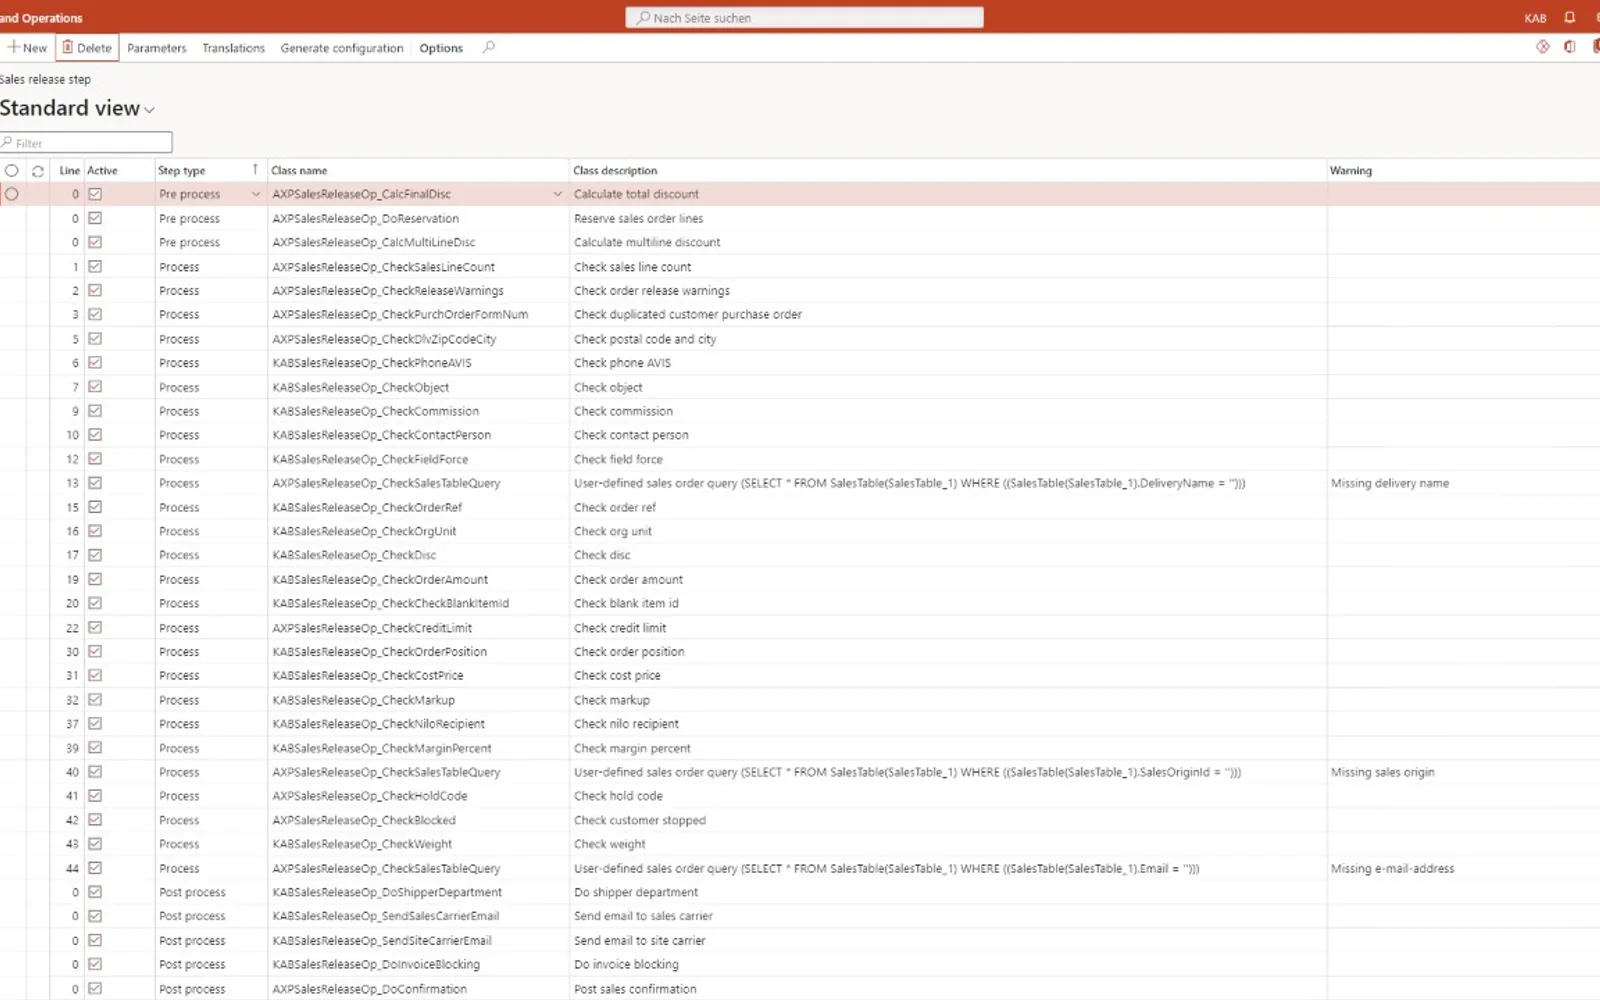This screenshot has width=1600, height=1000.
Task: Click the KAB company indicator
Action: coord(1535,18)
